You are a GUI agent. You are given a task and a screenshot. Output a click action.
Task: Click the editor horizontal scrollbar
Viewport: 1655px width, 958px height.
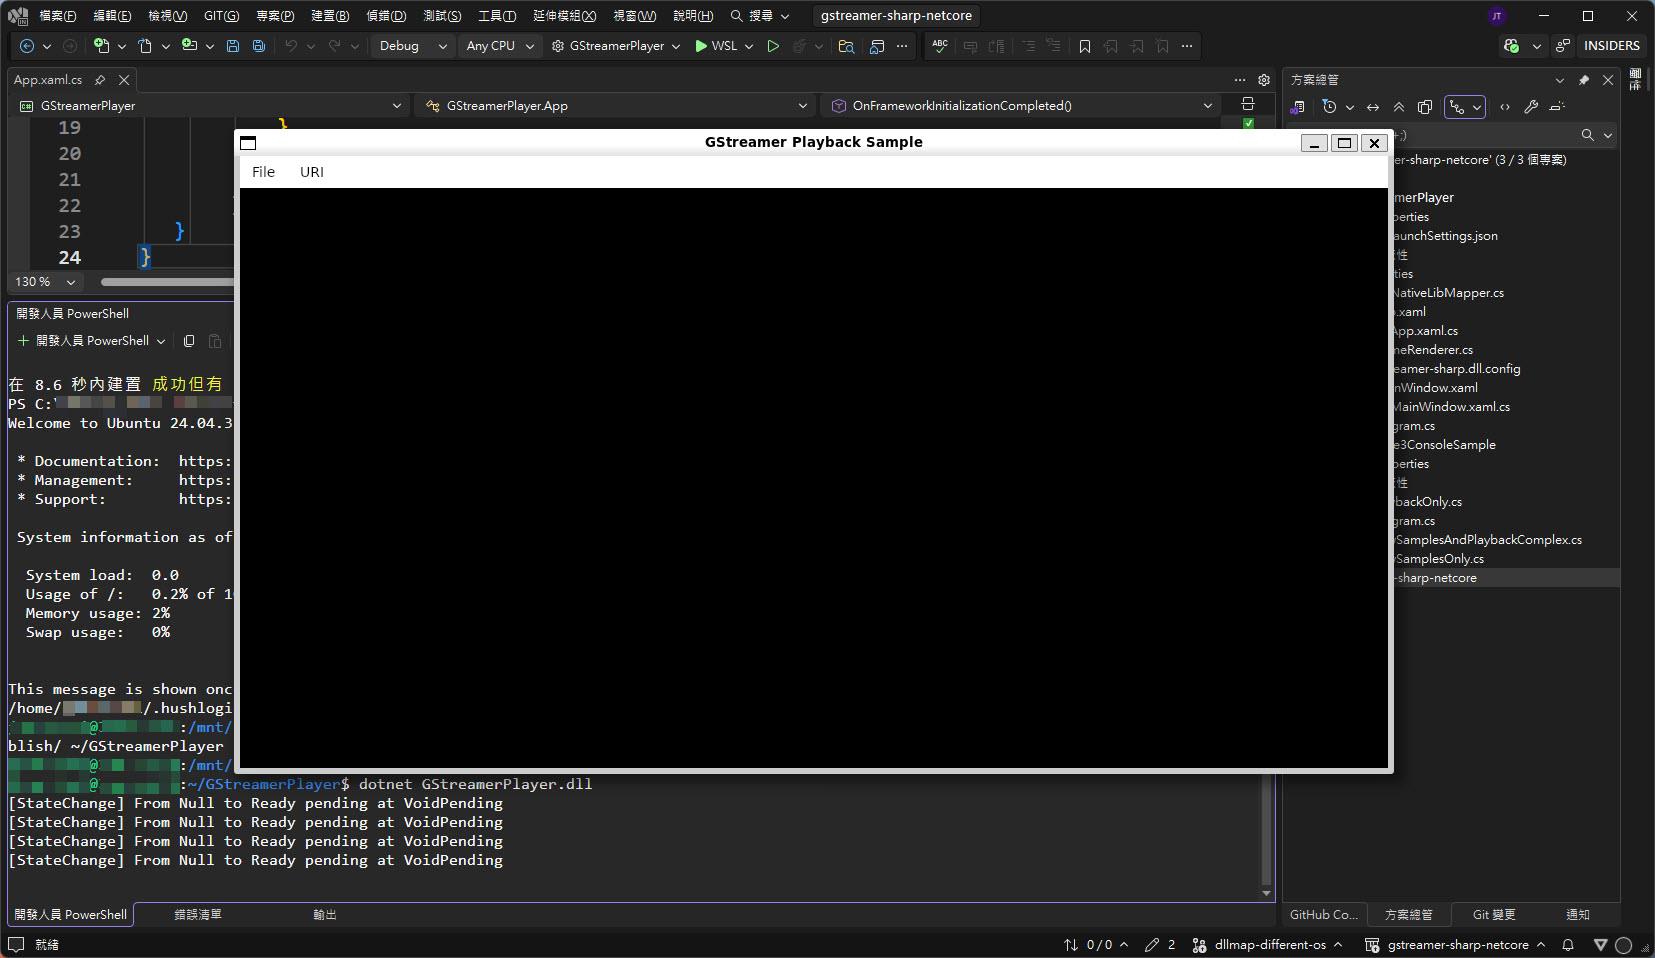click(166, 282)
